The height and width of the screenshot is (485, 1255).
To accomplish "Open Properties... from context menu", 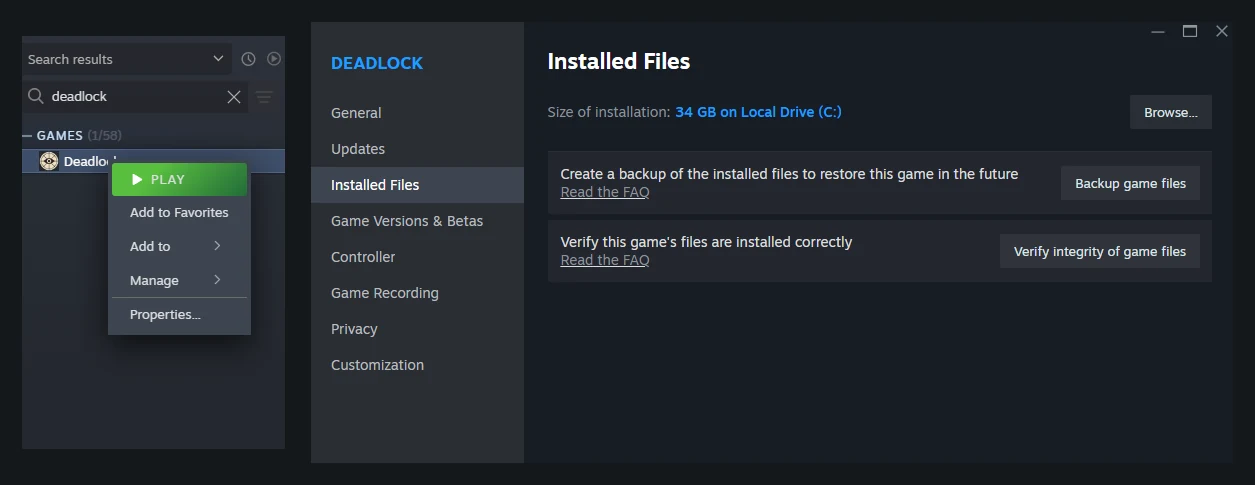I will tap(179, 314).
